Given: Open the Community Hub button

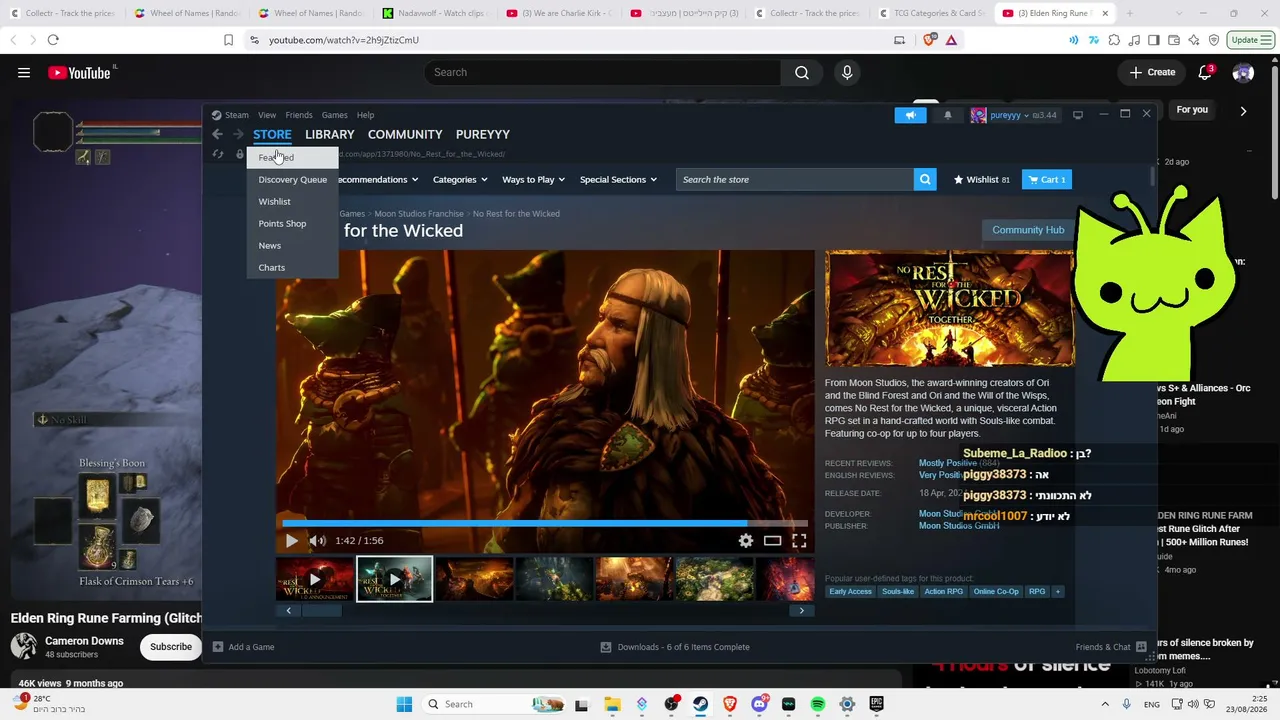Looking at the screenshot, I should pos(1028,230).
